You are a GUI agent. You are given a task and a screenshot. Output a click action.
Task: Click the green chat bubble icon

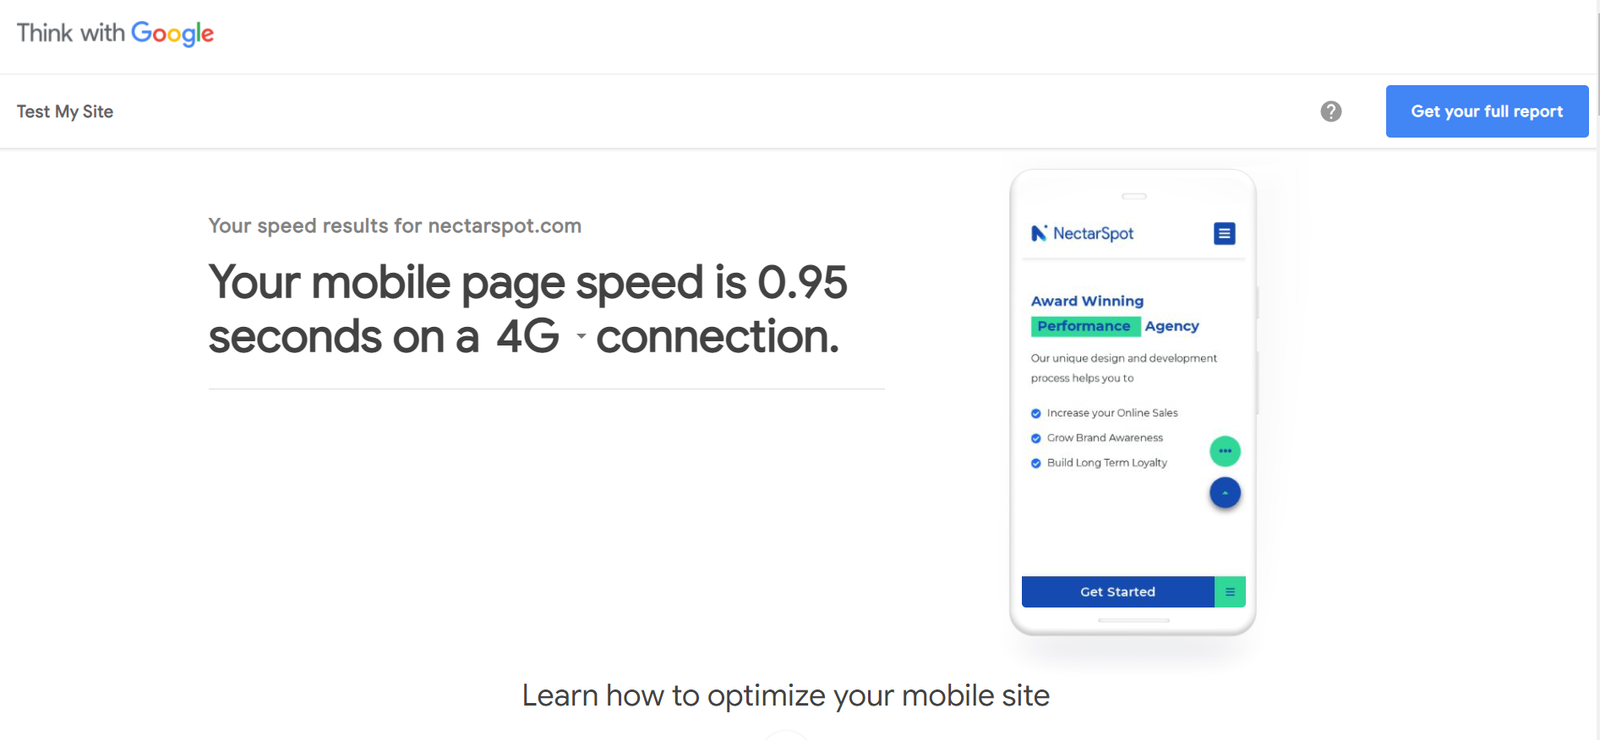click(x=1225, y=451)
